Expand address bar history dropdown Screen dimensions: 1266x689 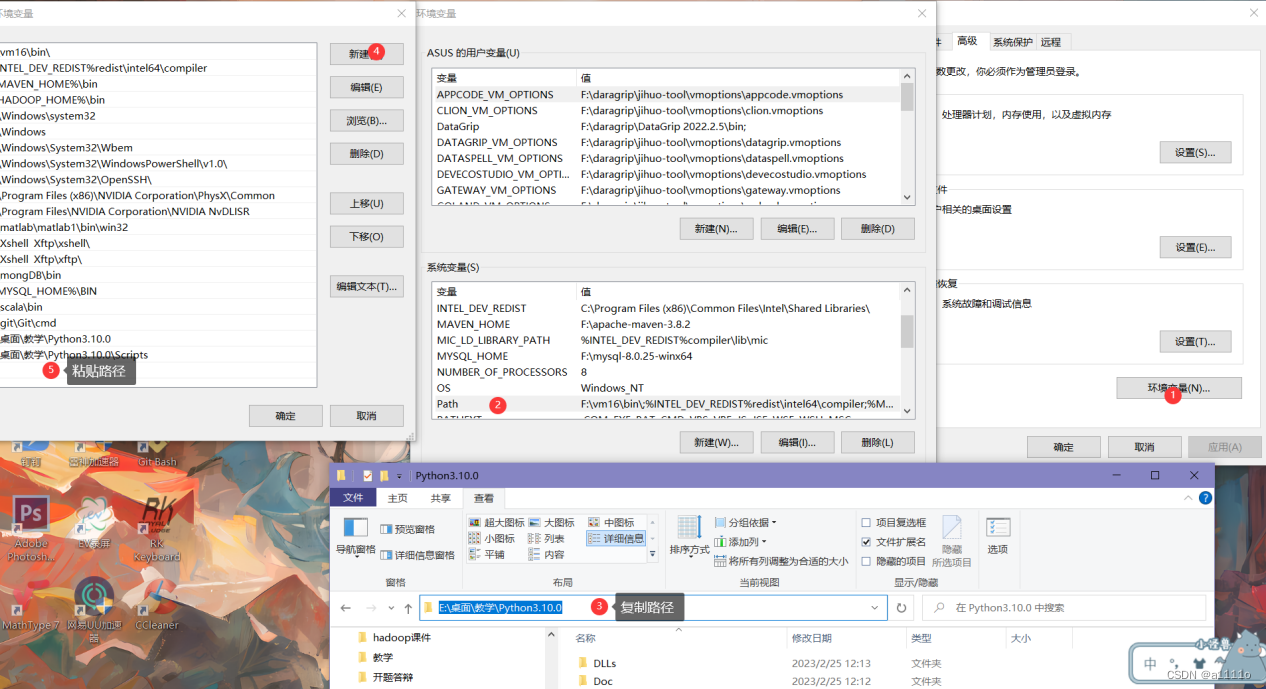[875, 608]
